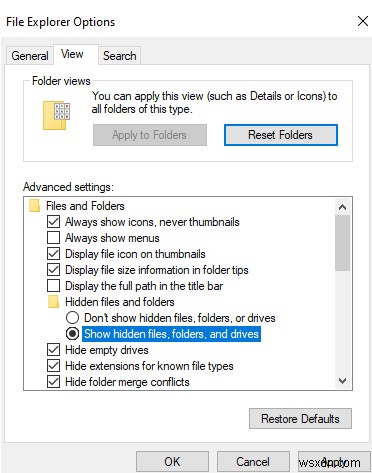Open the Search tab

pyautogui.click(x=120, y=55)
